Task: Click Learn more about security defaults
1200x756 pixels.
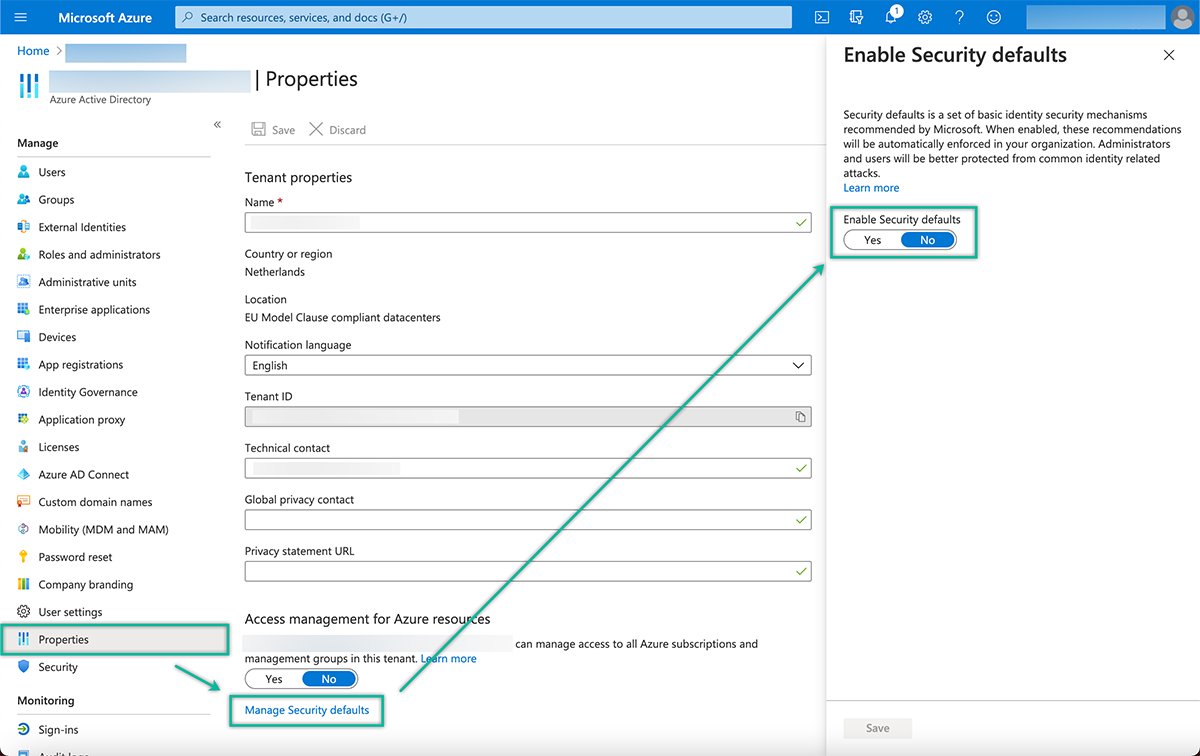Action: tap(870, 187)
